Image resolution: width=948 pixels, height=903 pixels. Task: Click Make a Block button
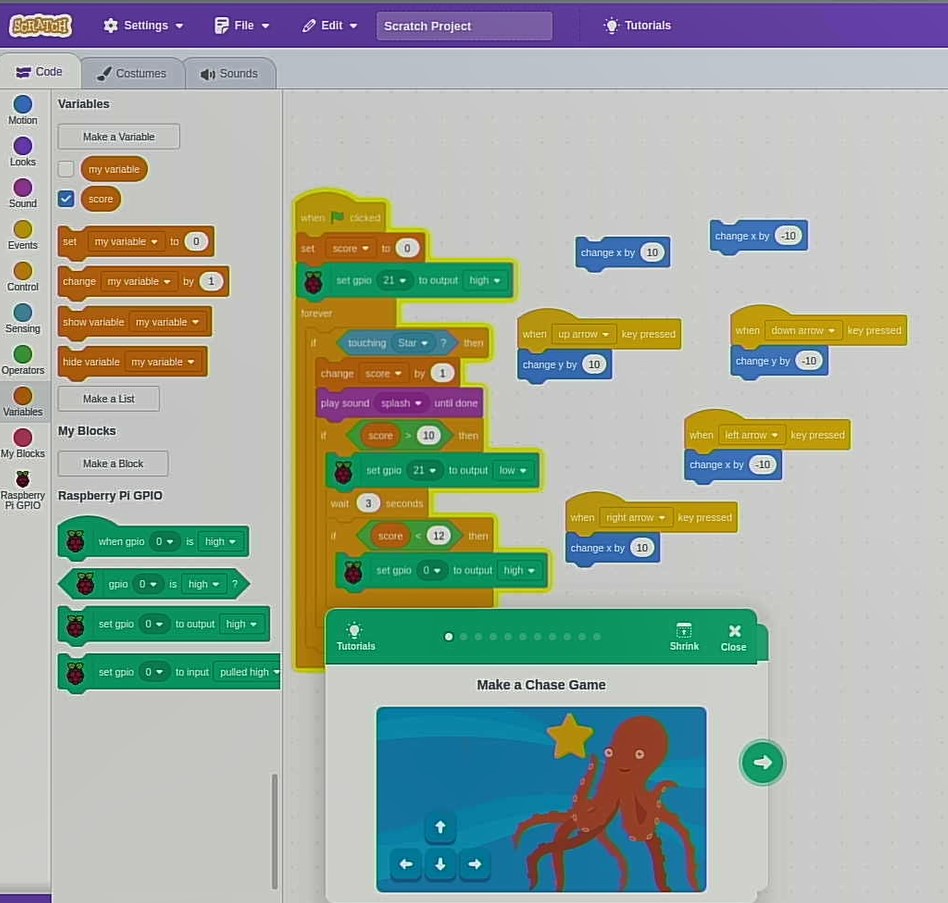coord(113,464)
